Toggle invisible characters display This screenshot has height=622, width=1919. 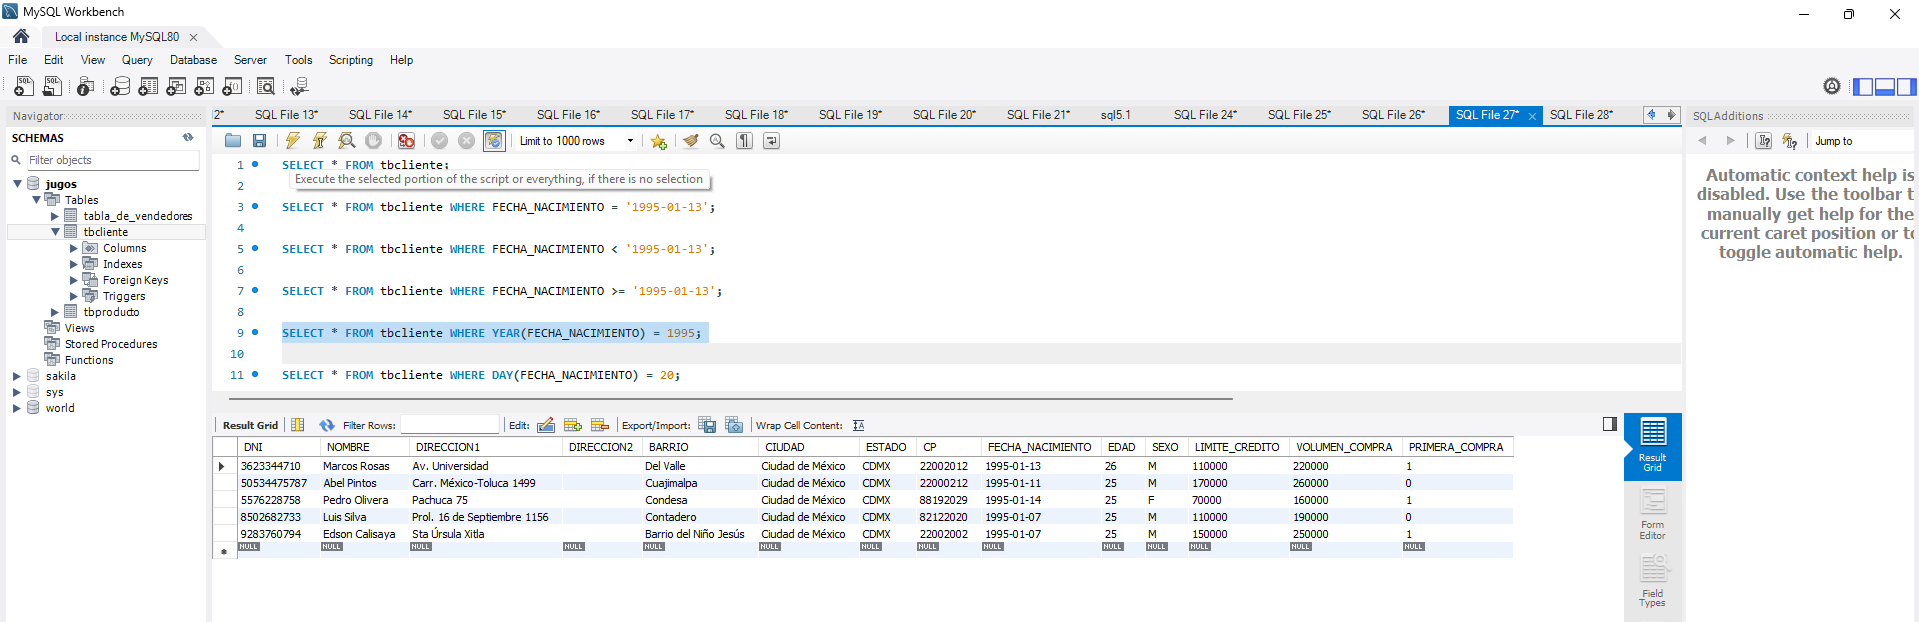point(744,141)
